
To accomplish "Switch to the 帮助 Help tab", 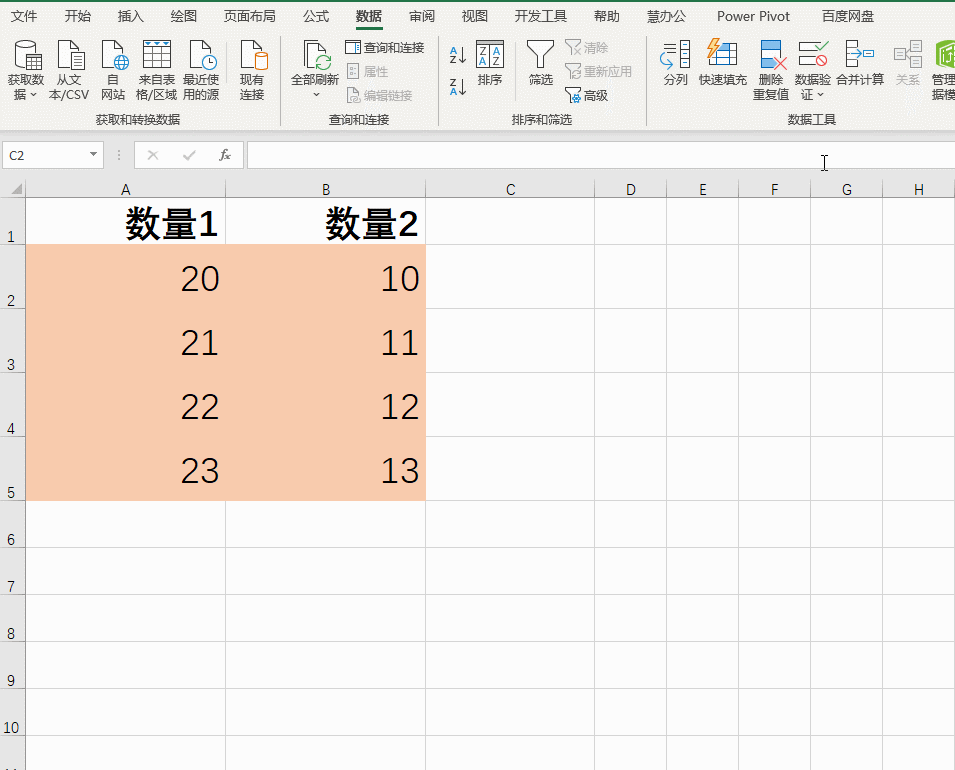I will tap(607, 16).
